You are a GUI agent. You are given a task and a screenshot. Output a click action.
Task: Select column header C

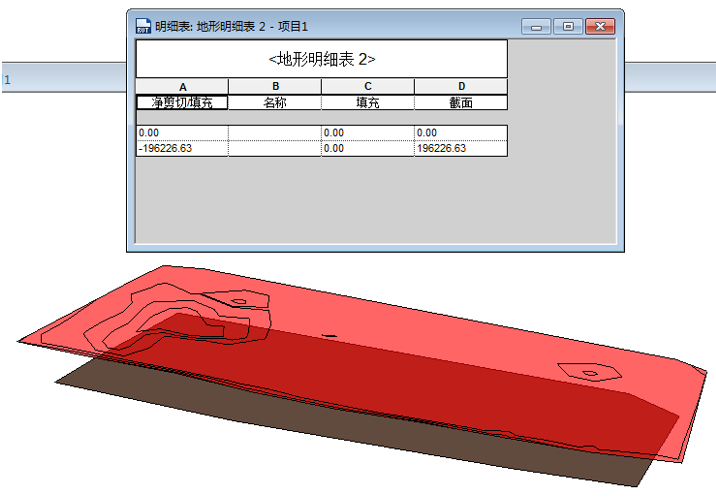(x=368, y=87)
